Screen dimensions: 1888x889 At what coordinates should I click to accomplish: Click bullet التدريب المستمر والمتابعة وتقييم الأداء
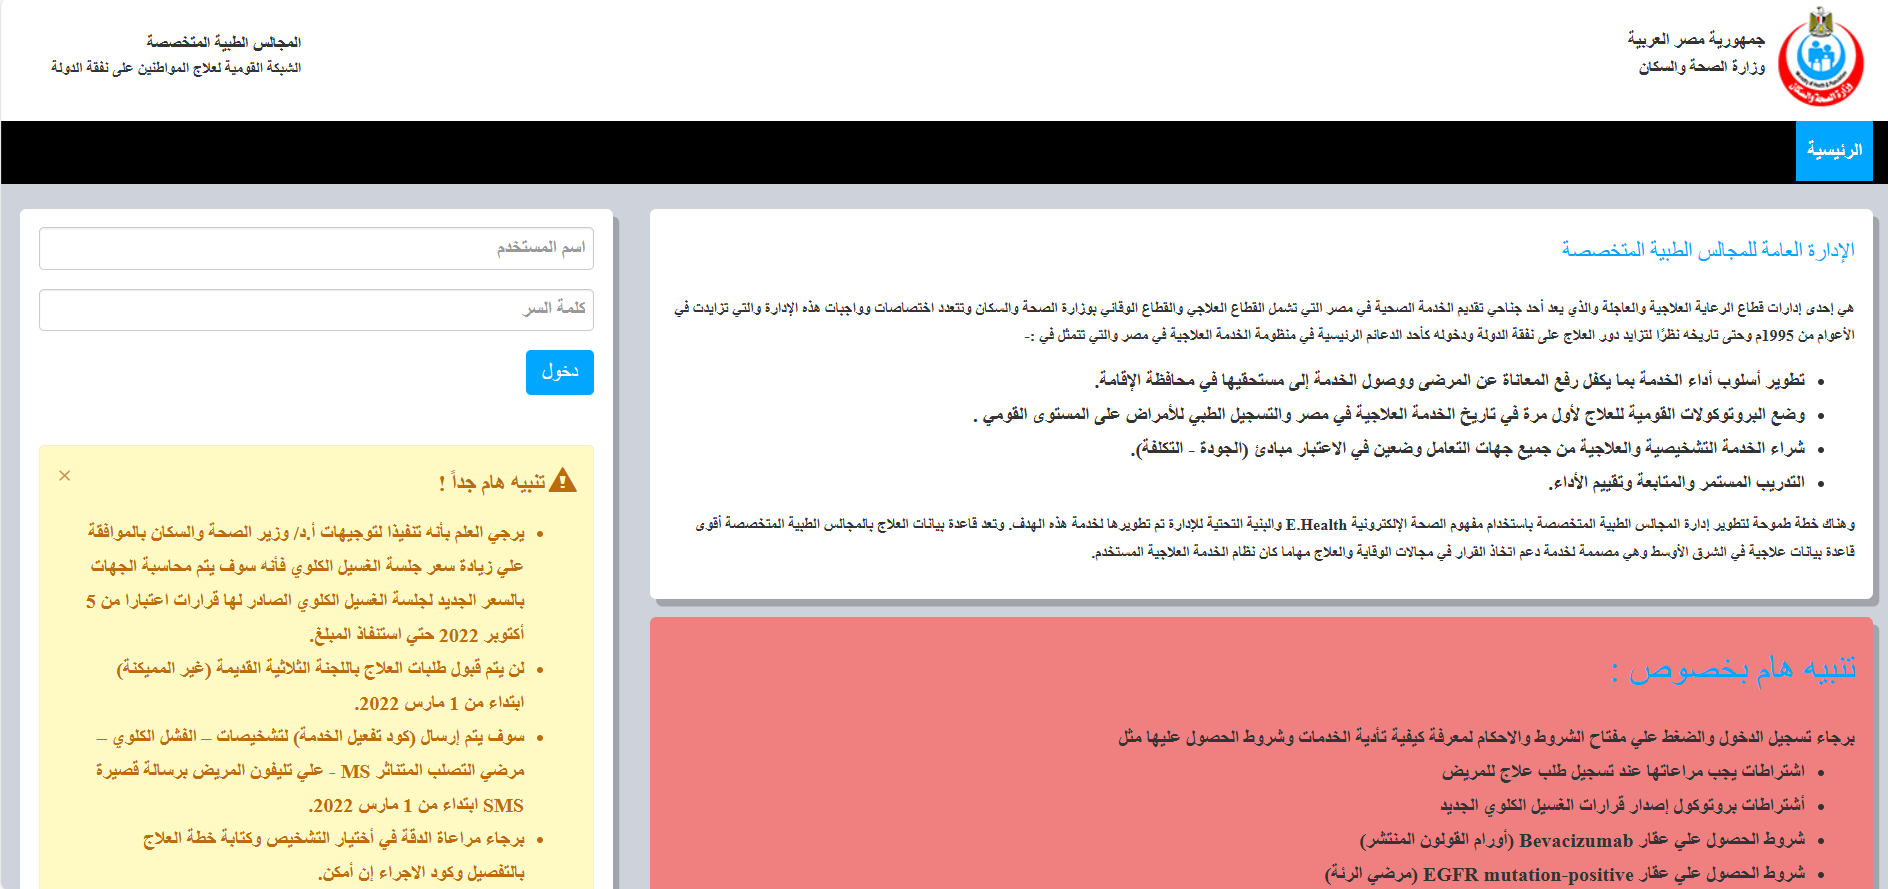(x=1677, y=483)
